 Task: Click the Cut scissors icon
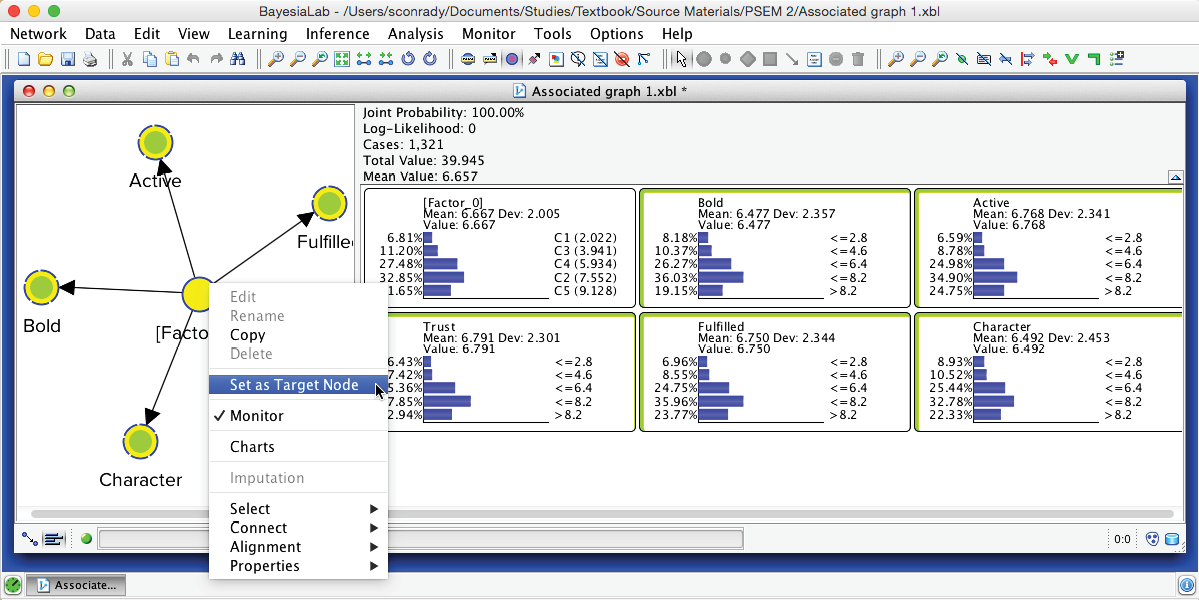[x=127, y=59]
